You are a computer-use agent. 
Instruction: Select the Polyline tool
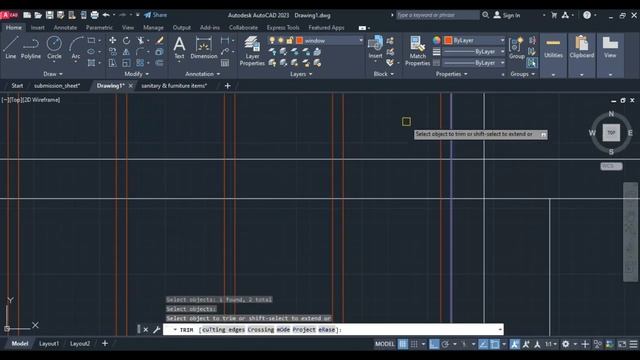pos(31,48)
